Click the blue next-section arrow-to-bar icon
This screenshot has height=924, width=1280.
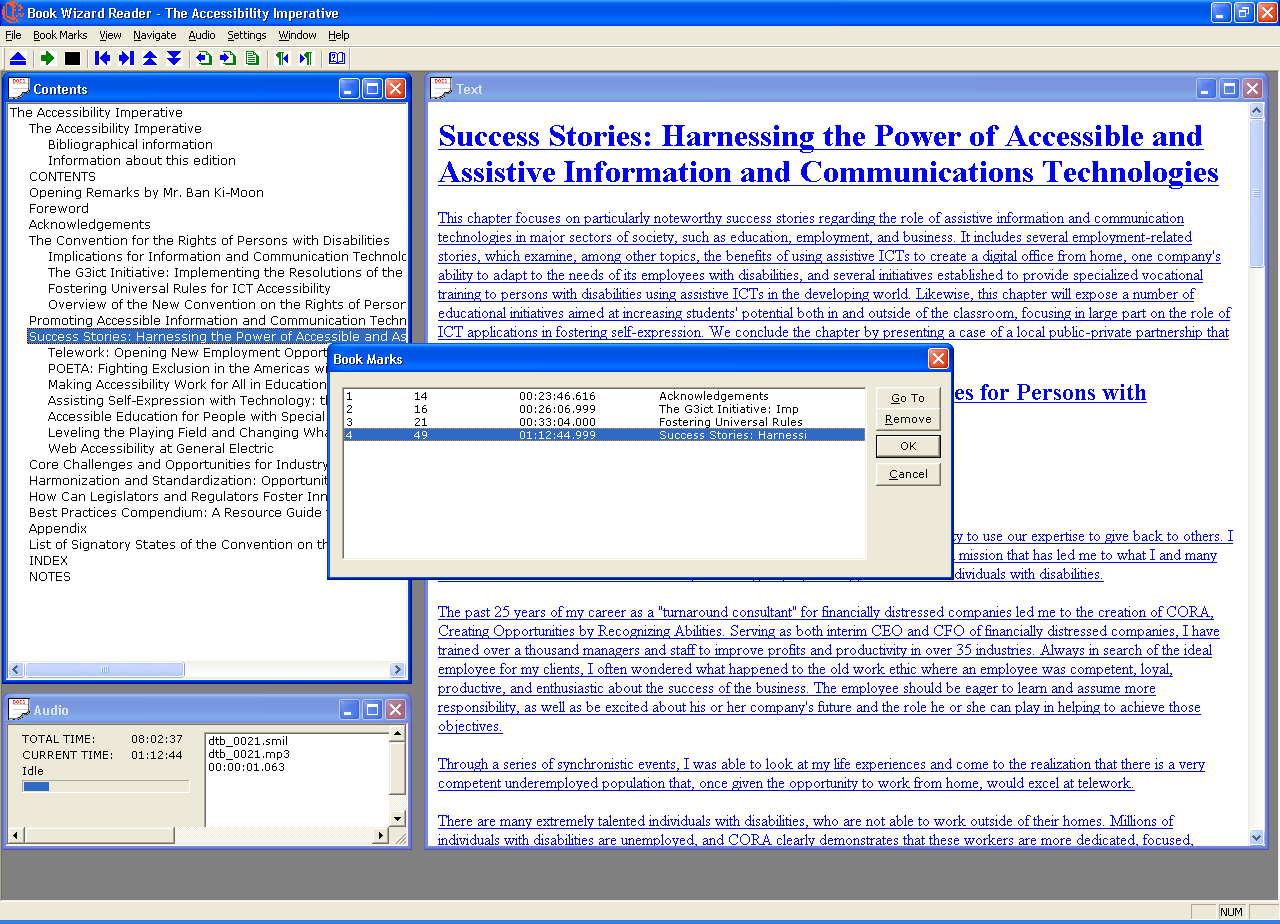126,59
